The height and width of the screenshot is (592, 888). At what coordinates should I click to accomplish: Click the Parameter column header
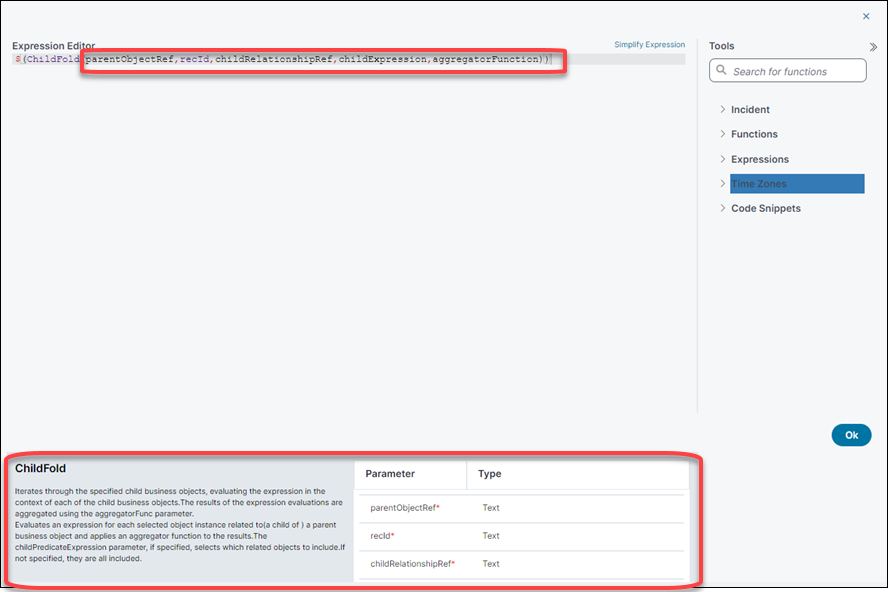390,474
